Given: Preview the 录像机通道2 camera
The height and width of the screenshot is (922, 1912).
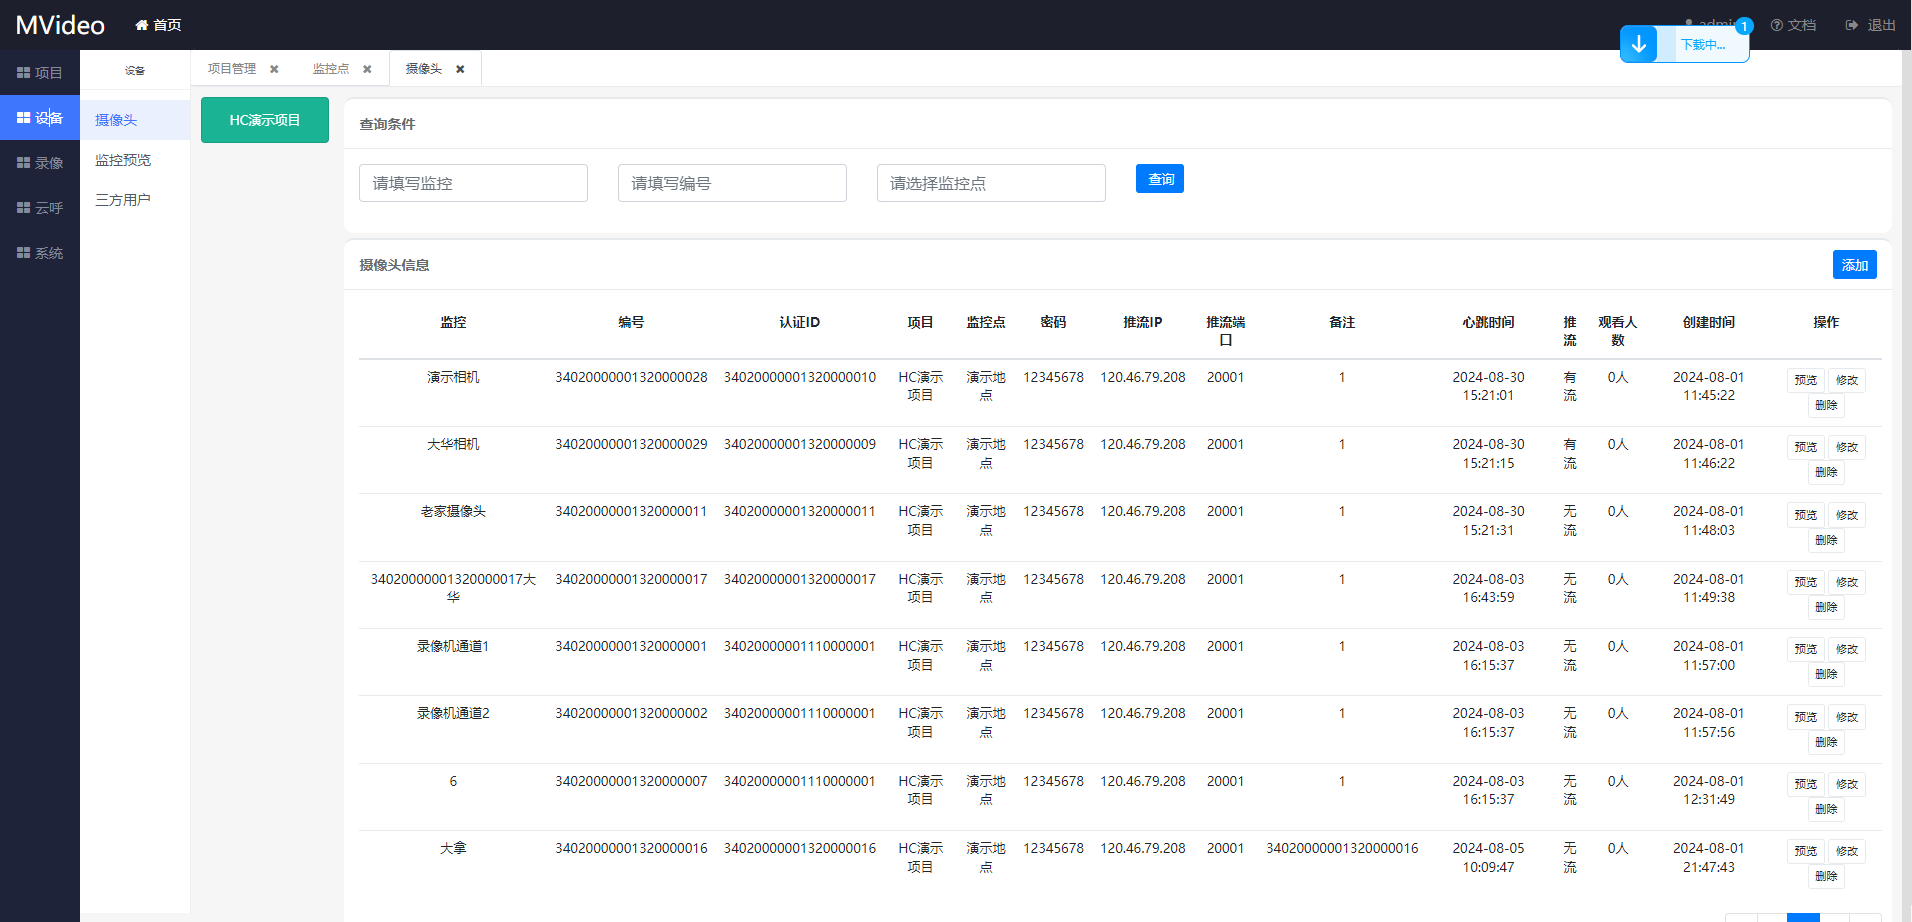Looking at the screenshot, I should pos(1806,717).
